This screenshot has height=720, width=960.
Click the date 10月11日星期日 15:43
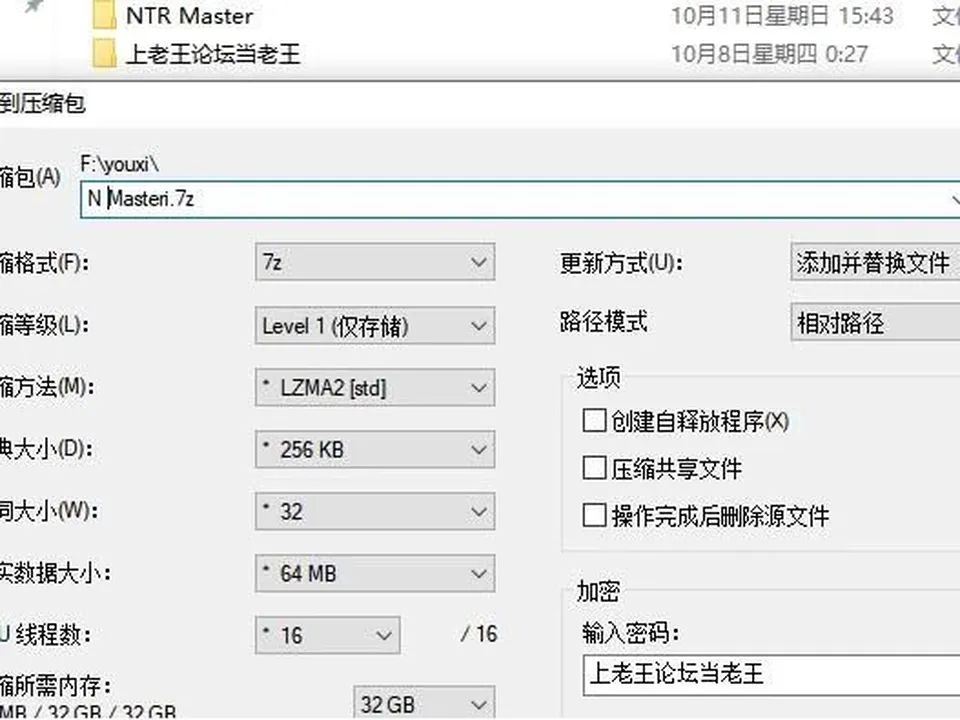[x=782, y=16]
